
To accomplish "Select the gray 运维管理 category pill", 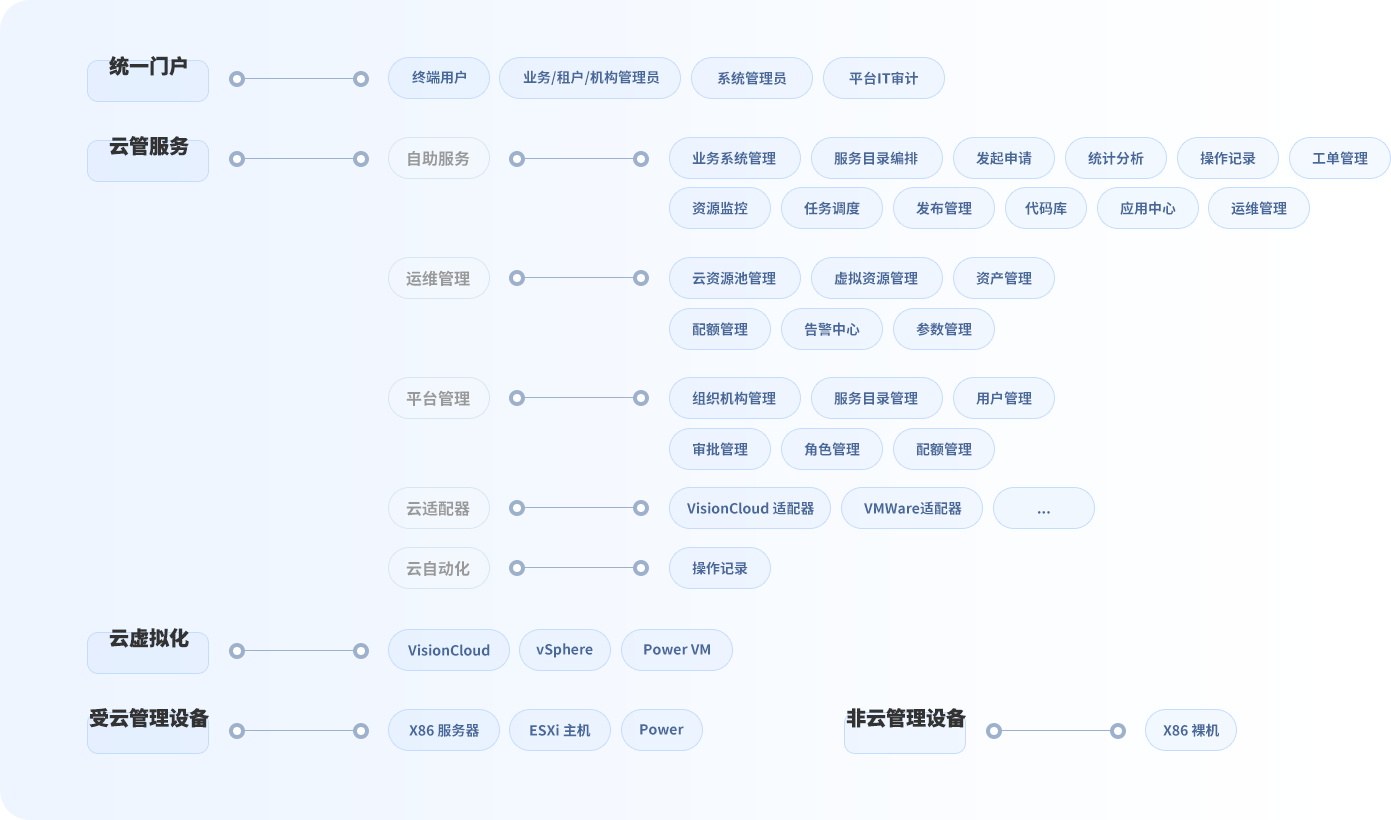I will click(x=439, y=278).
